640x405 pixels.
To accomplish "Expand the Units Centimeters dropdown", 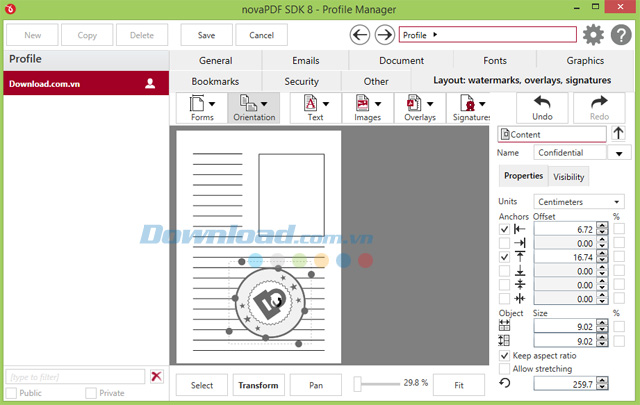I will [579, 202].
